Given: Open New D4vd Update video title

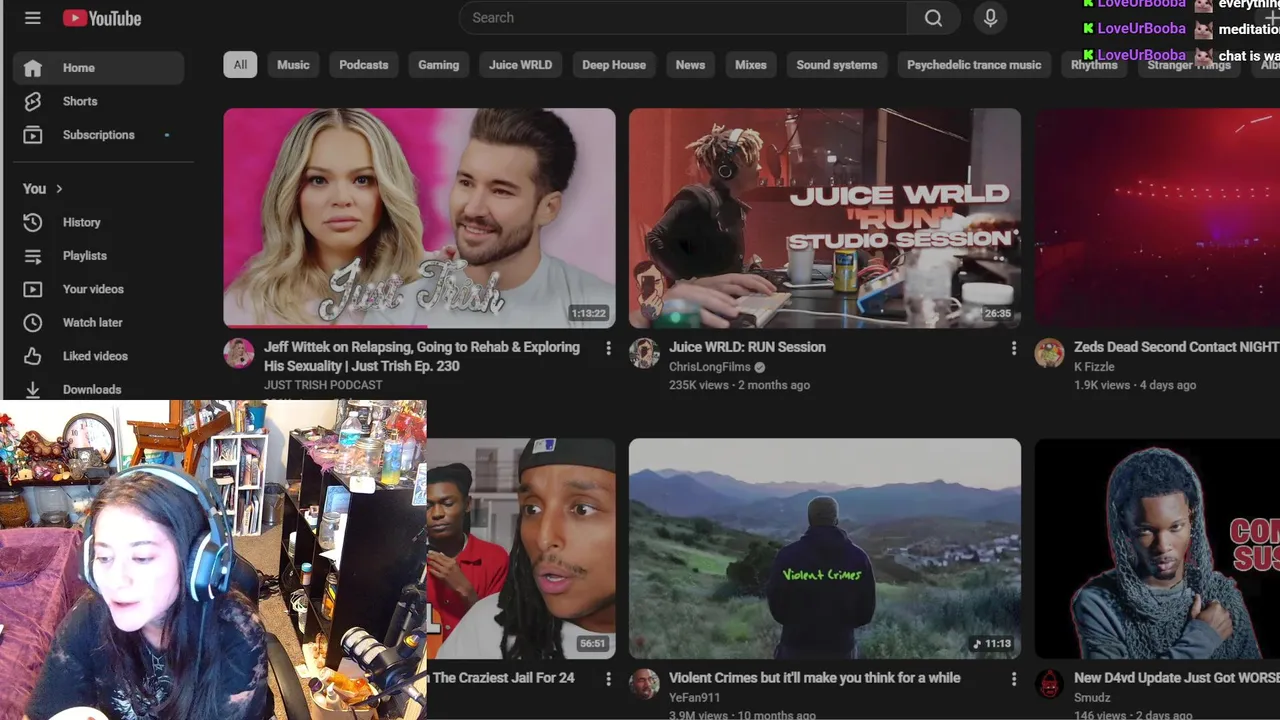Looking at the screenshot, I should click(1176, 679).
